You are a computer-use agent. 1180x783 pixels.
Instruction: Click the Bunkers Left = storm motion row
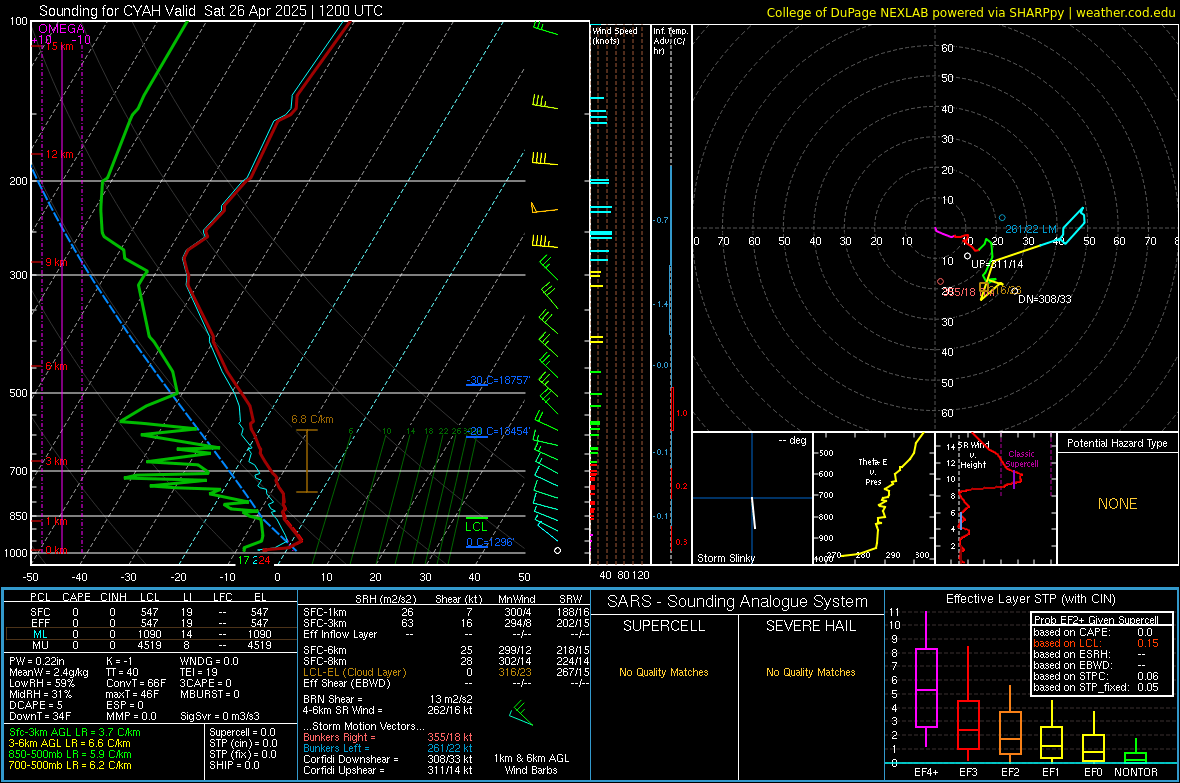tap(388, 748)
